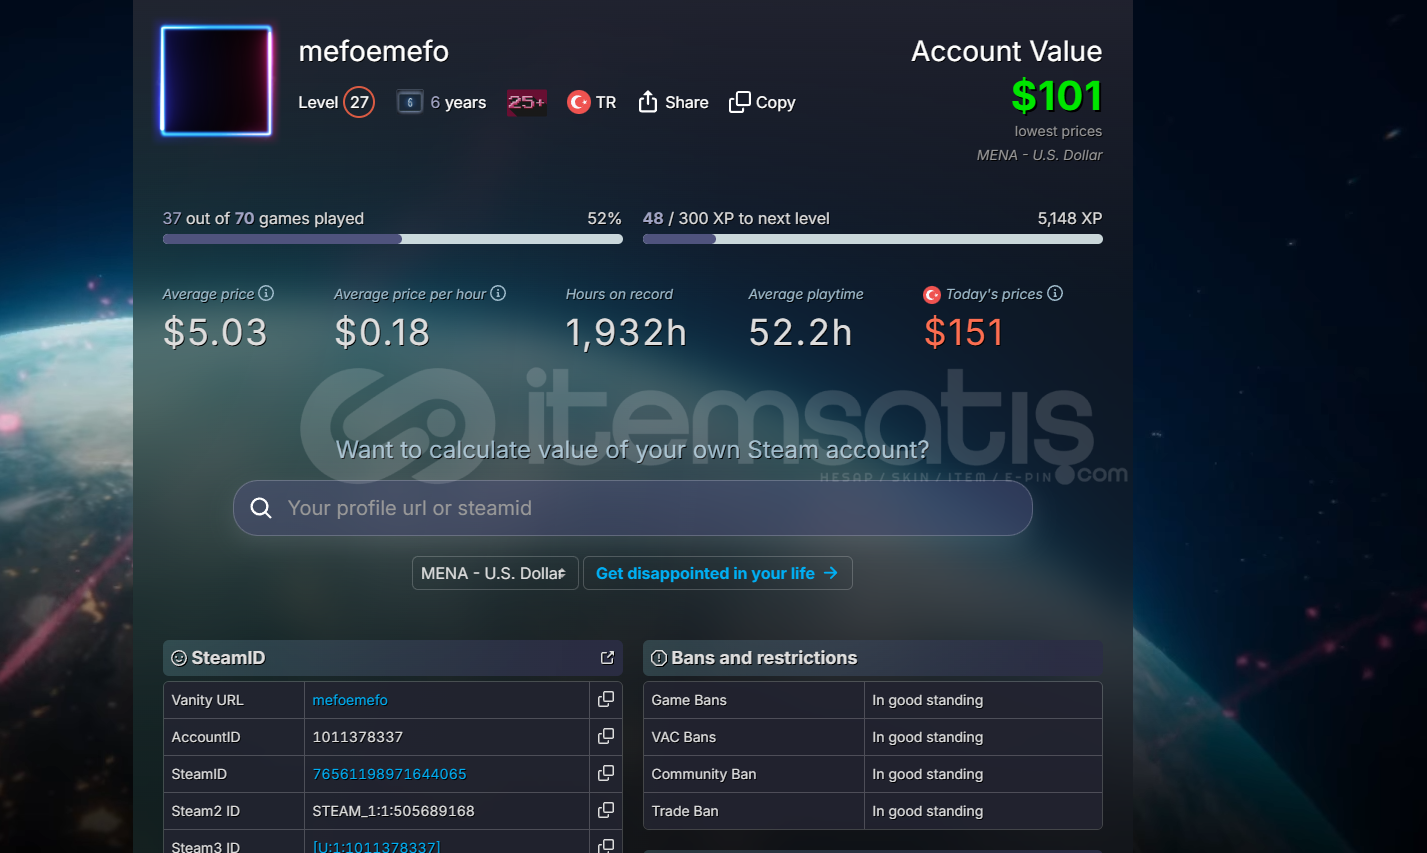Copy the account summary
Viewport: 1427px width, 853px height.
coord(762,102)
